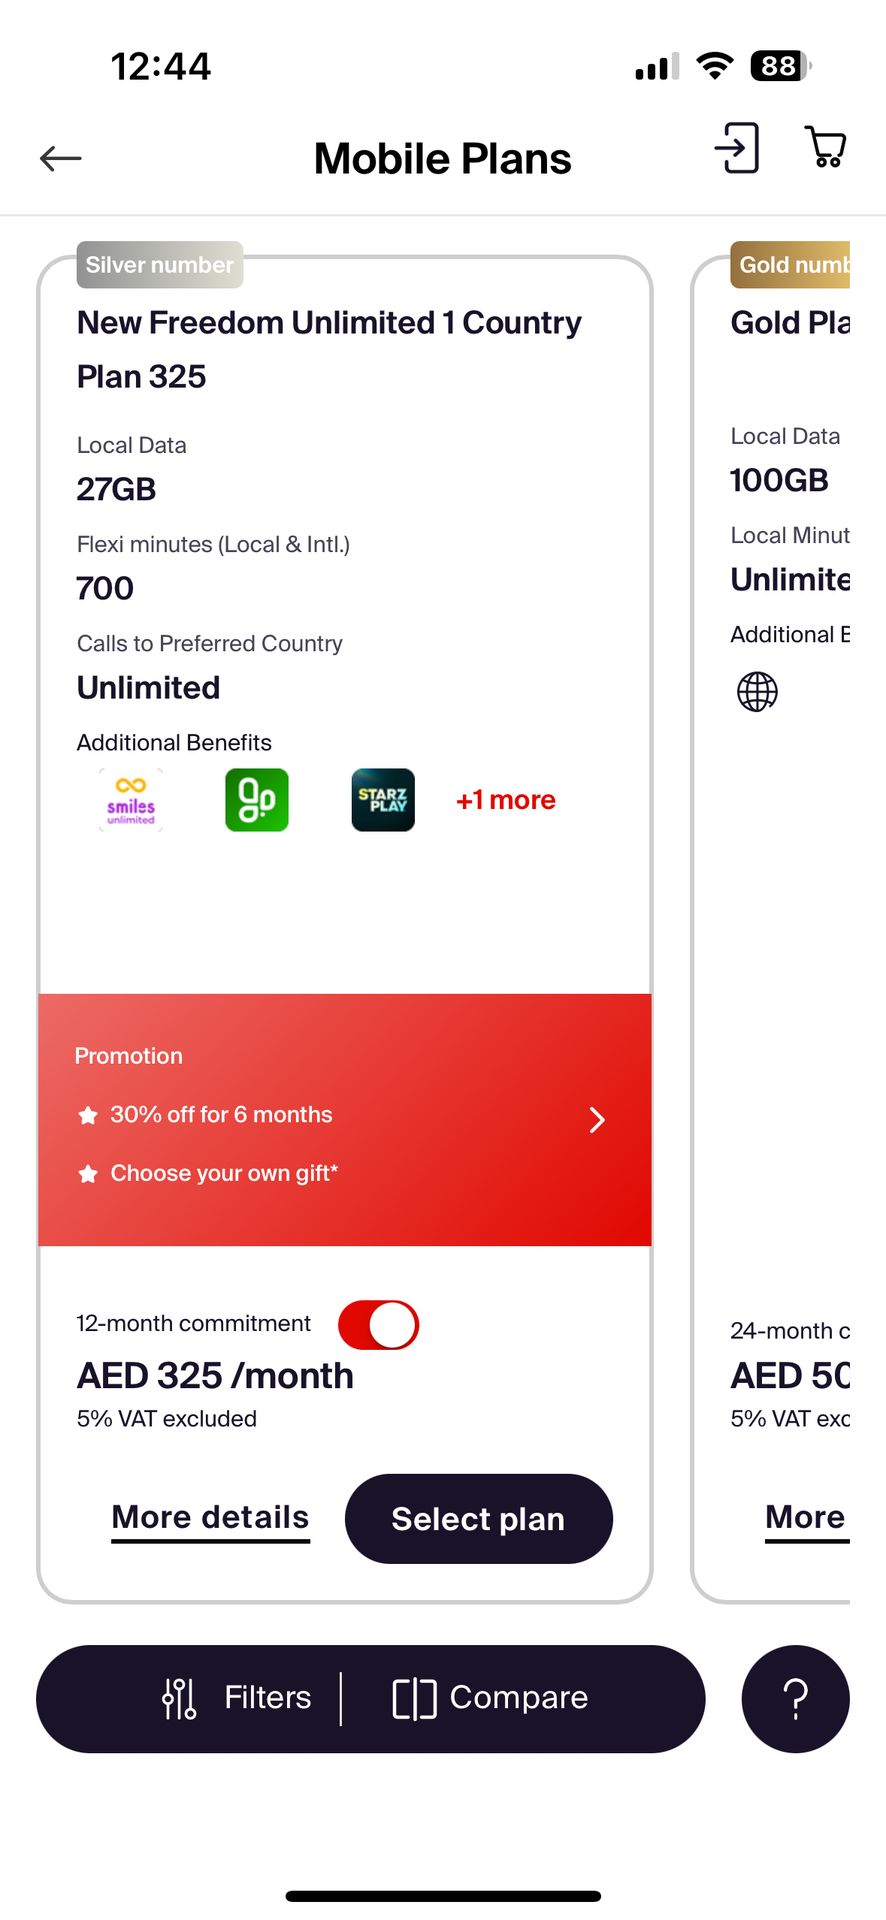Viewport: 886px width, 1920px height.
Task: Toggle the 12-month commitment switch
Action: pyautogui.click(x=379, y=1325)
